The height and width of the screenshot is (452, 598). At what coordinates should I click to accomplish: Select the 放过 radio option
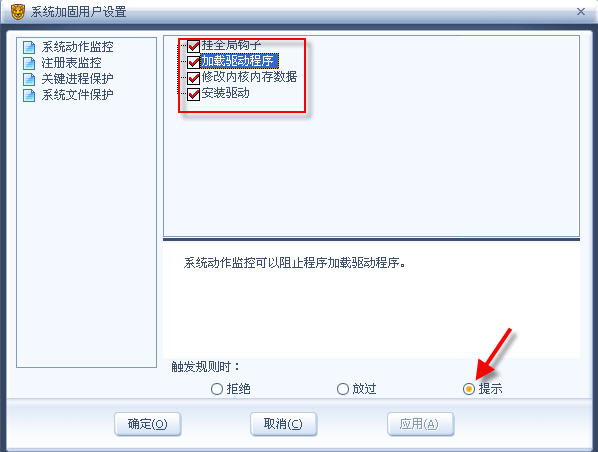342,389
